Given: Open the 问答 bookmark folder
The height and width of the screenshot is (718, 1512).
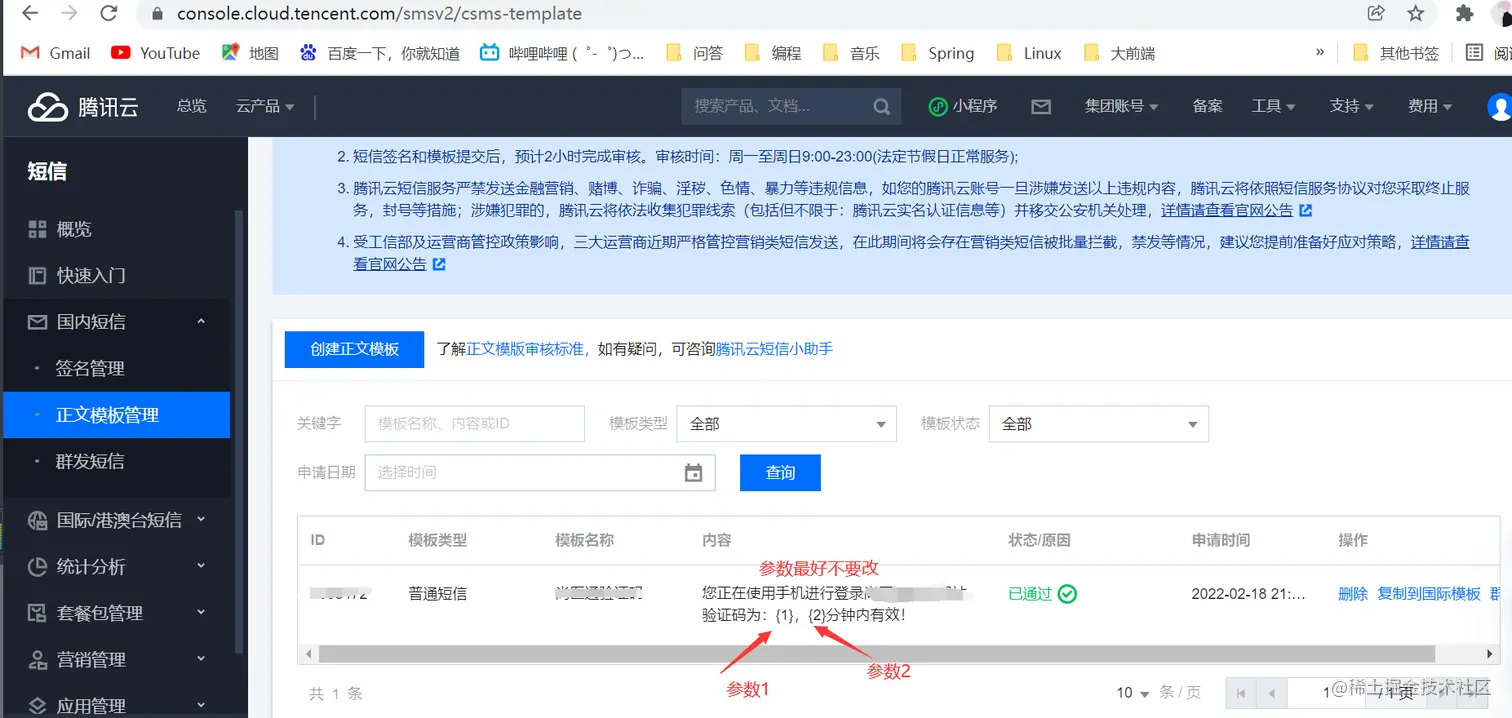Looking at the screenshot, I should coord(694,53).
